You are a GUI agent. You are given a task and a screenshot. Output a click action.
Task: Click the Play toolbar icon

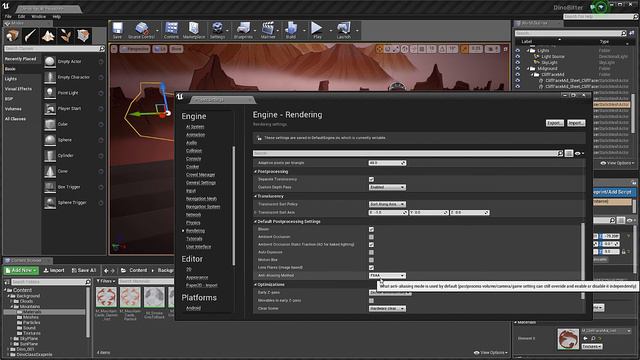317,29
